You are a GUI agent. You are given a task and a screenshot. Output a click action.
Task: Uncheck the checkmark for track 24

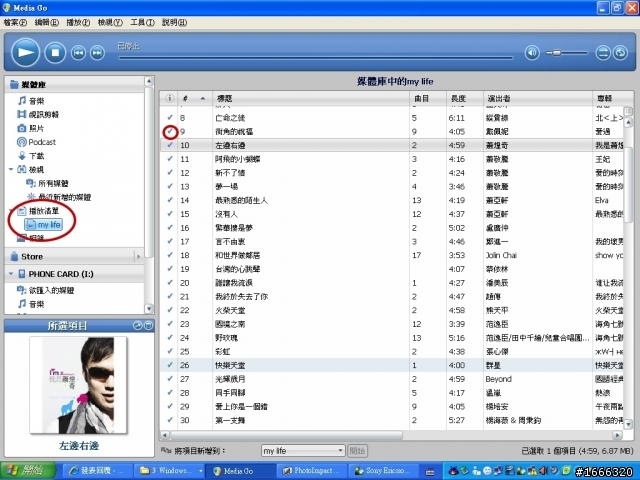[x=170, y=338]
